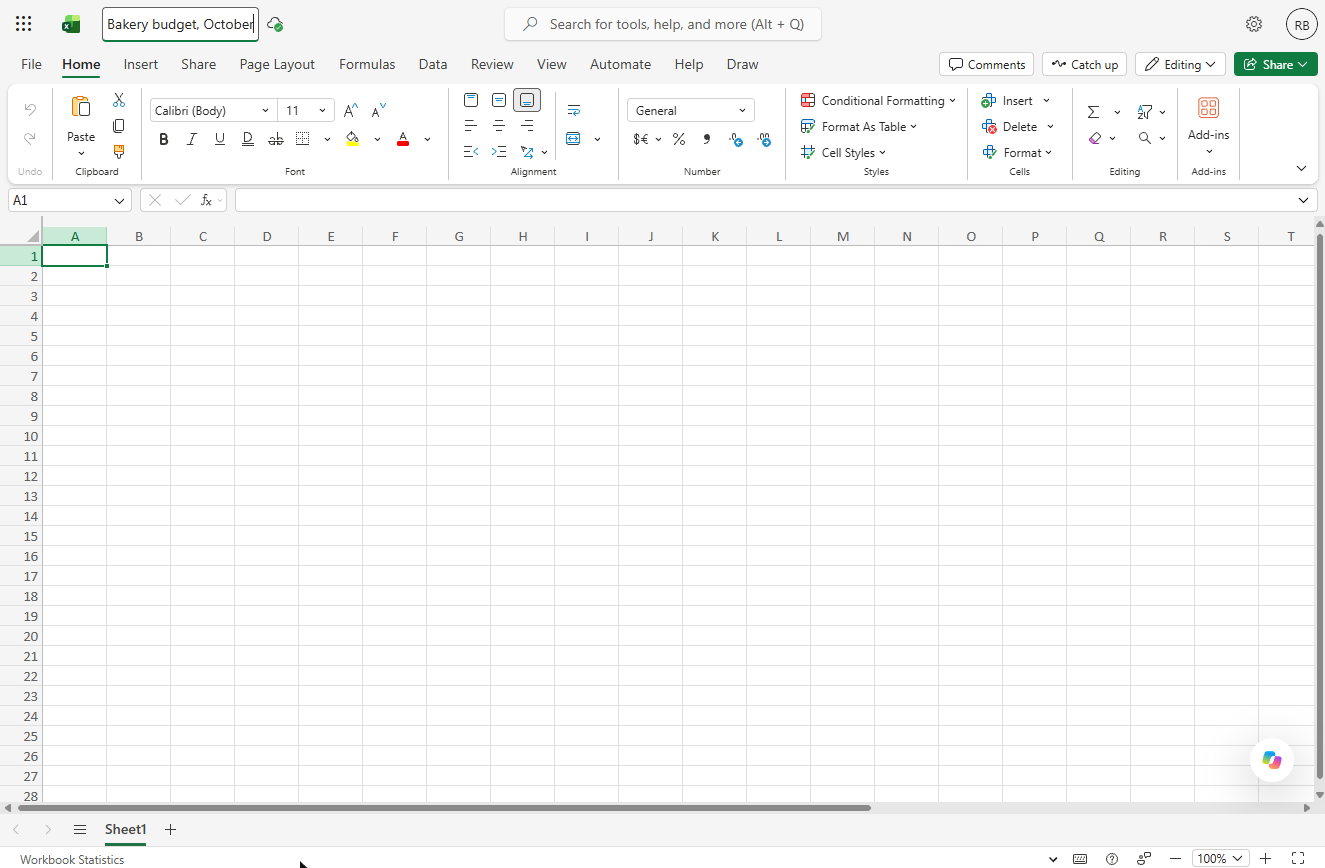Click the Clear eraser icon
Viewport: 1325px width, 868px height.
pyautogui.click(x=1095, y=138)
